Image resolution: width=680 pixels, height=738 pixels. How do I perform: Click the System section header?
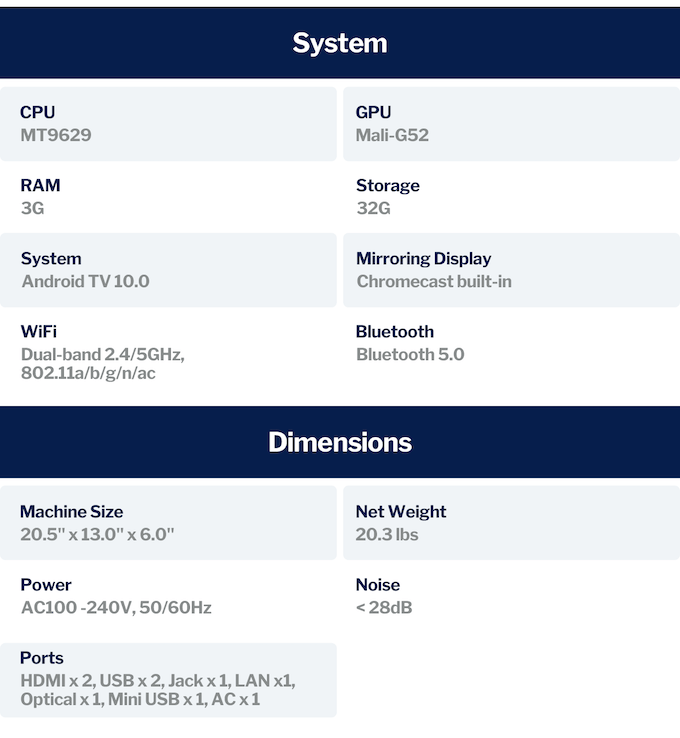click(x=340, y=43)
